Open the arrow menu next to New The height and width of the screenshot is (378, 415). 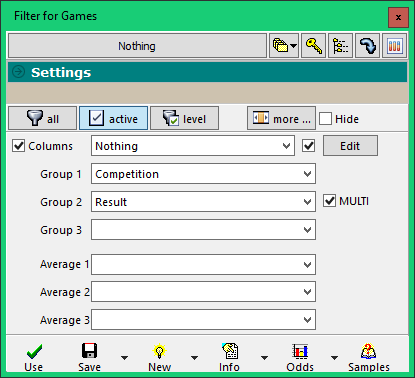coord(194,358)
